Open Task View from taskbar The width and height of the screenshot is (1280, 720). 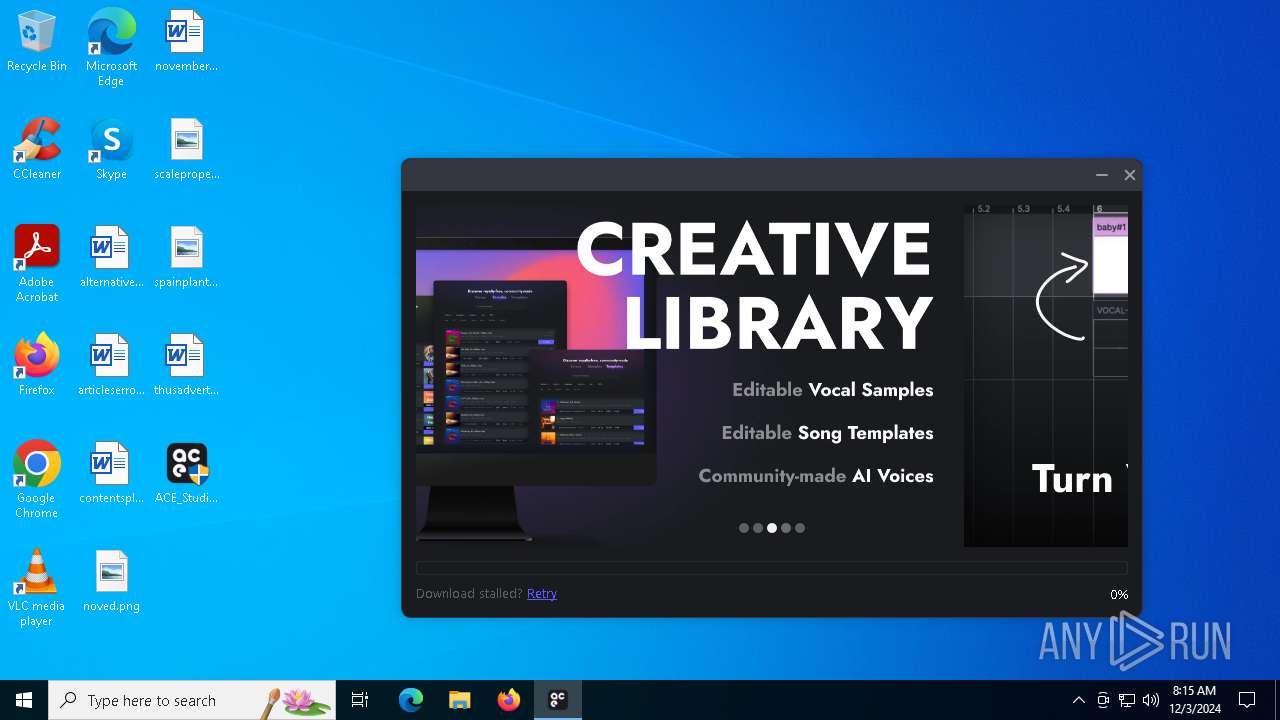tap(360, 700)
